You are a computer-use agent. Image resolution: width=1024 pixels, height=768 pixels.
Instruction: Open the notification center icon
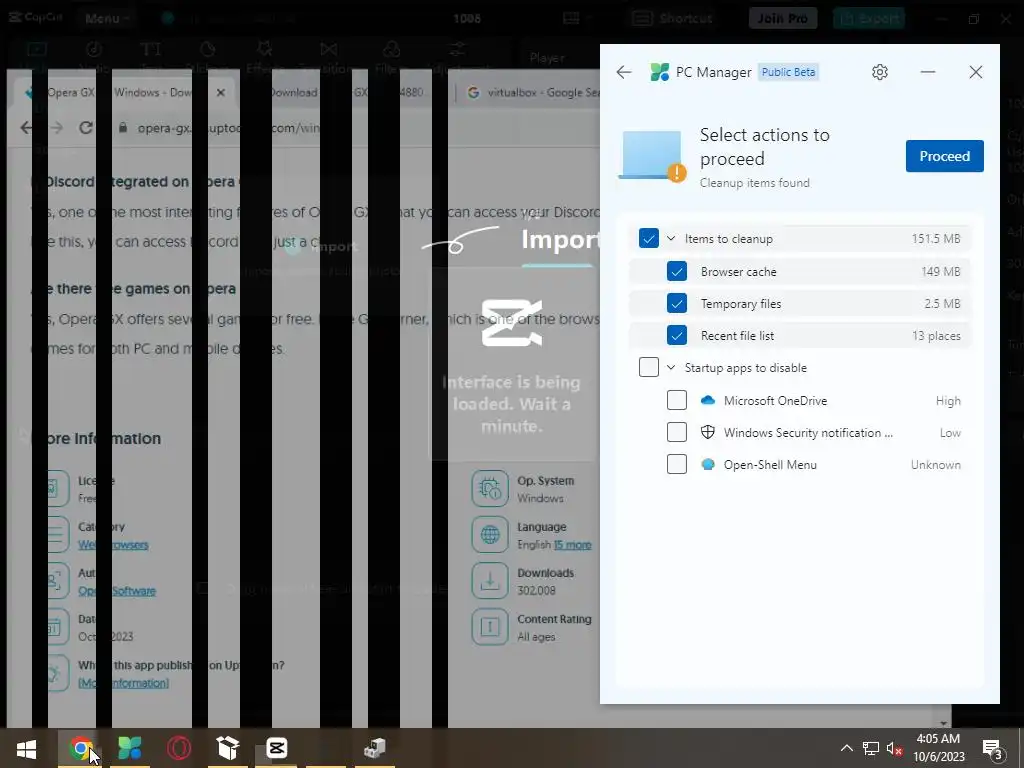click(x=992, y=748)
